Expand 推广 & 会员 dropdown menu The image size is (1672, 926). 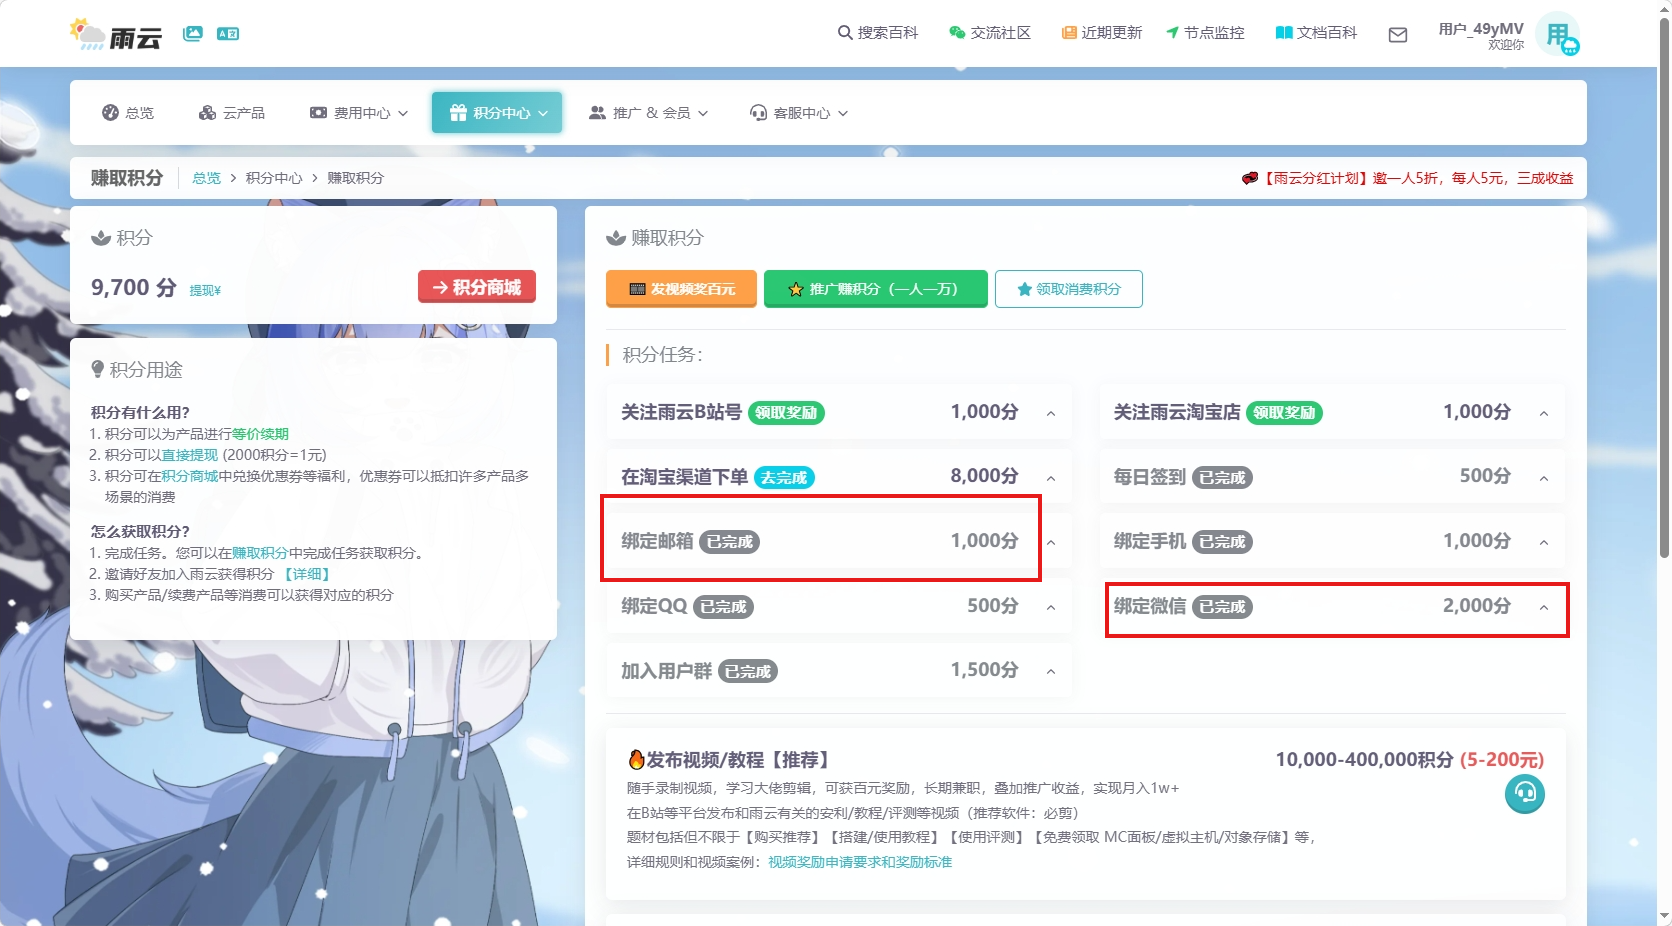tap(648, 113)
